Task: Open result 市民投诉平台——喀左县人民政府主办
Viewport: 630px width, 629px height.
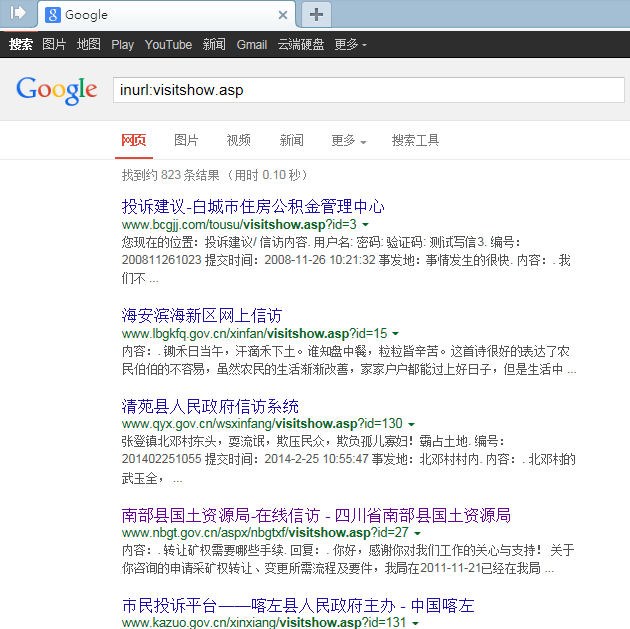Action: pyautogui.click(x=298, y=605)
